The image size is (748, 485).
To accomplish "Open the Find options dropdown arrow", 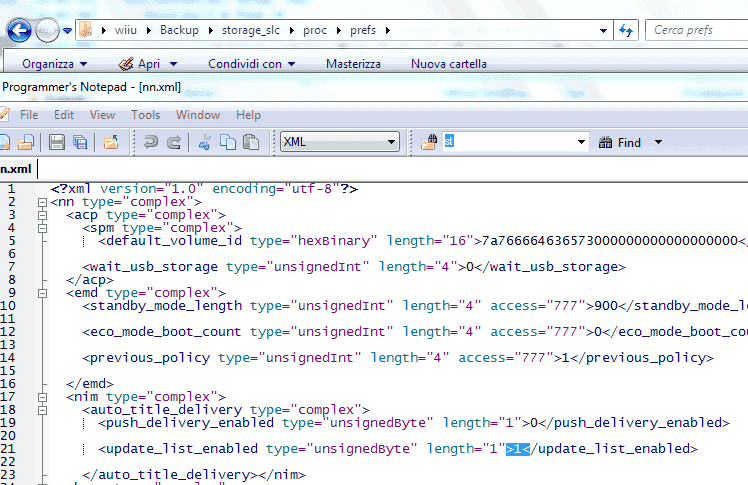I will pyautogui.click(x=658, y=142).
